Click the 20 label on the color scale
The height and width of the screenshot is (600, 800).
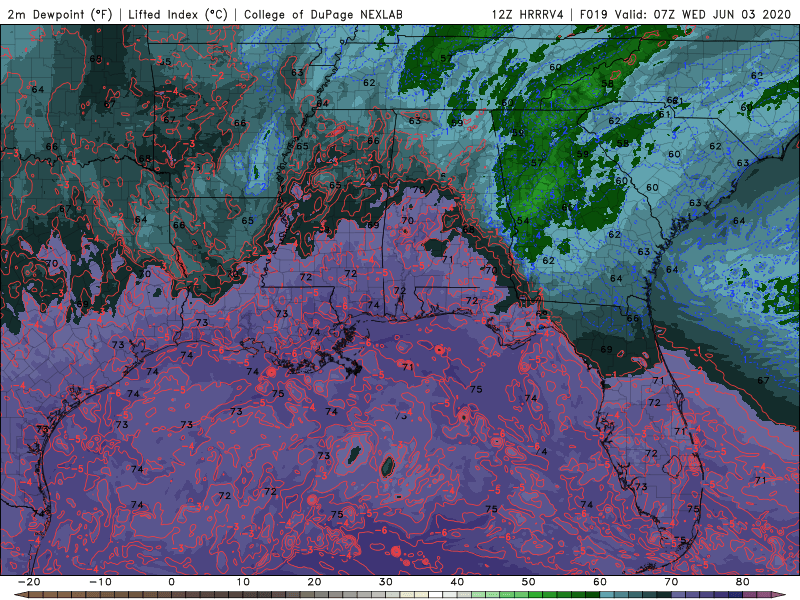(x=314, y=582)
